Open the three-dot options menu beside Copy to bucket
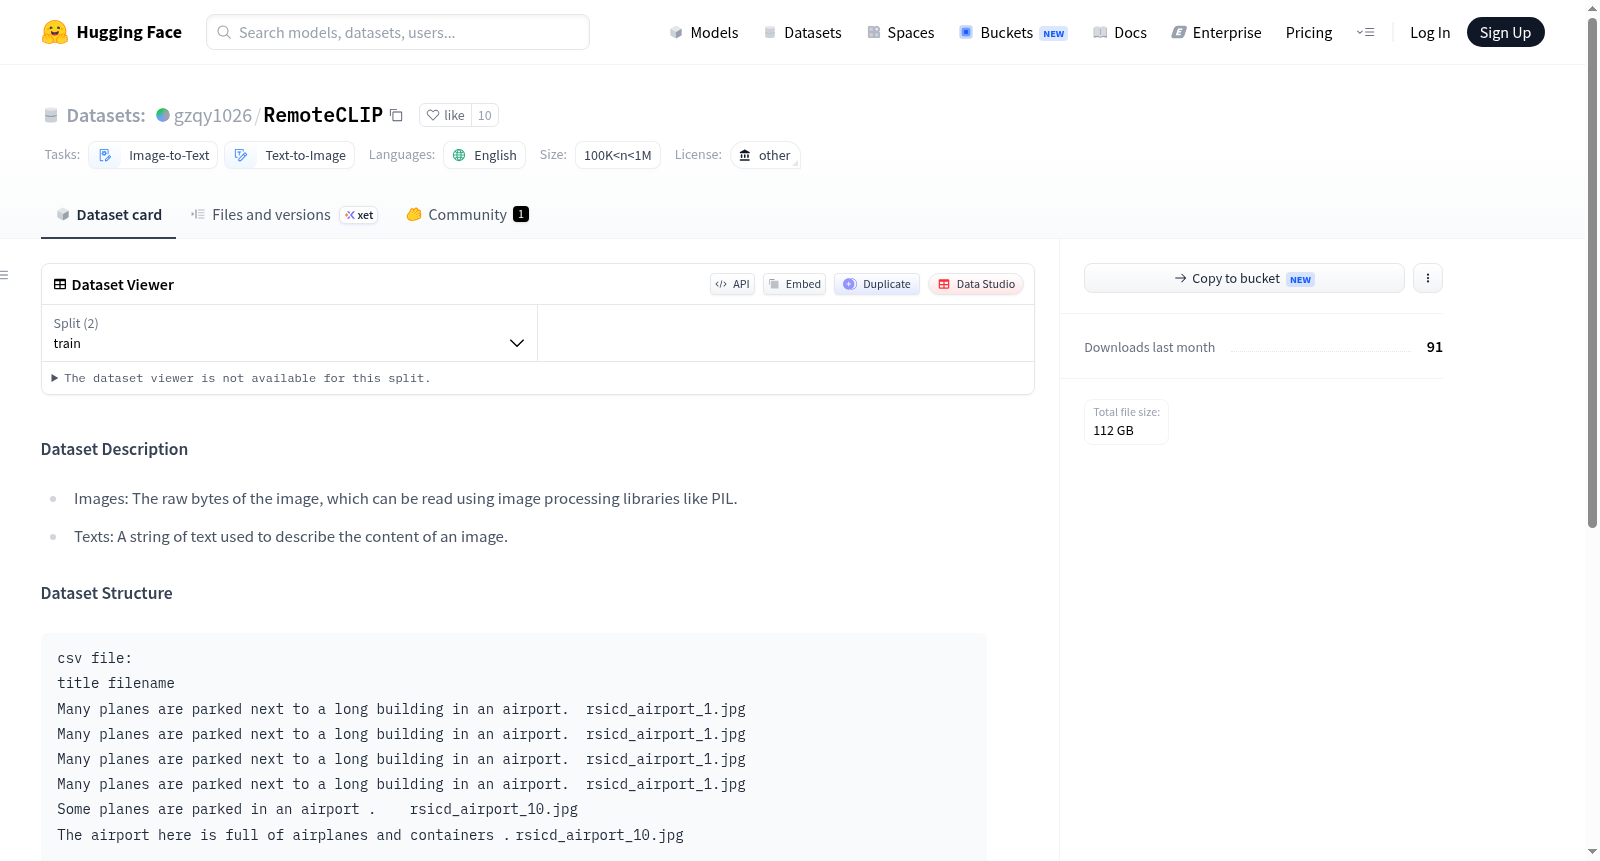Screen dimensions: 1600x861 click(x=1428, y=278)
